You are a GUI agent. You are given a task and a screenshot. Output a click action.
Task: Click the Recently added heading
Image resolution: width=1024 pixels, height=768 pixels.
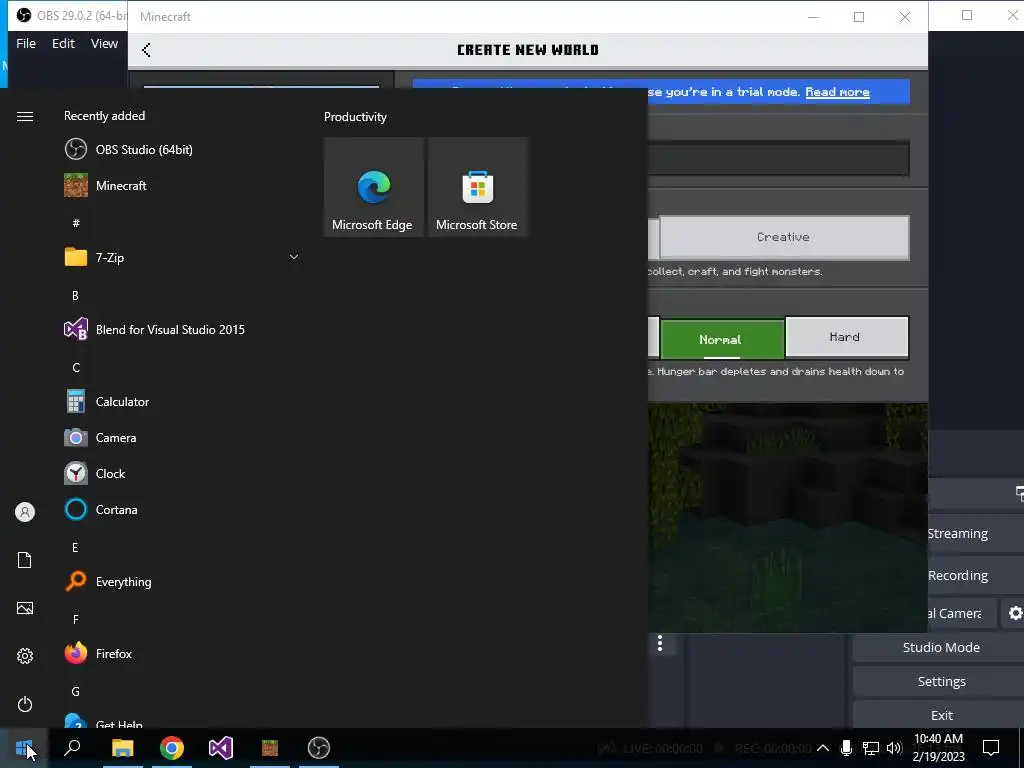tap(104, 116)
